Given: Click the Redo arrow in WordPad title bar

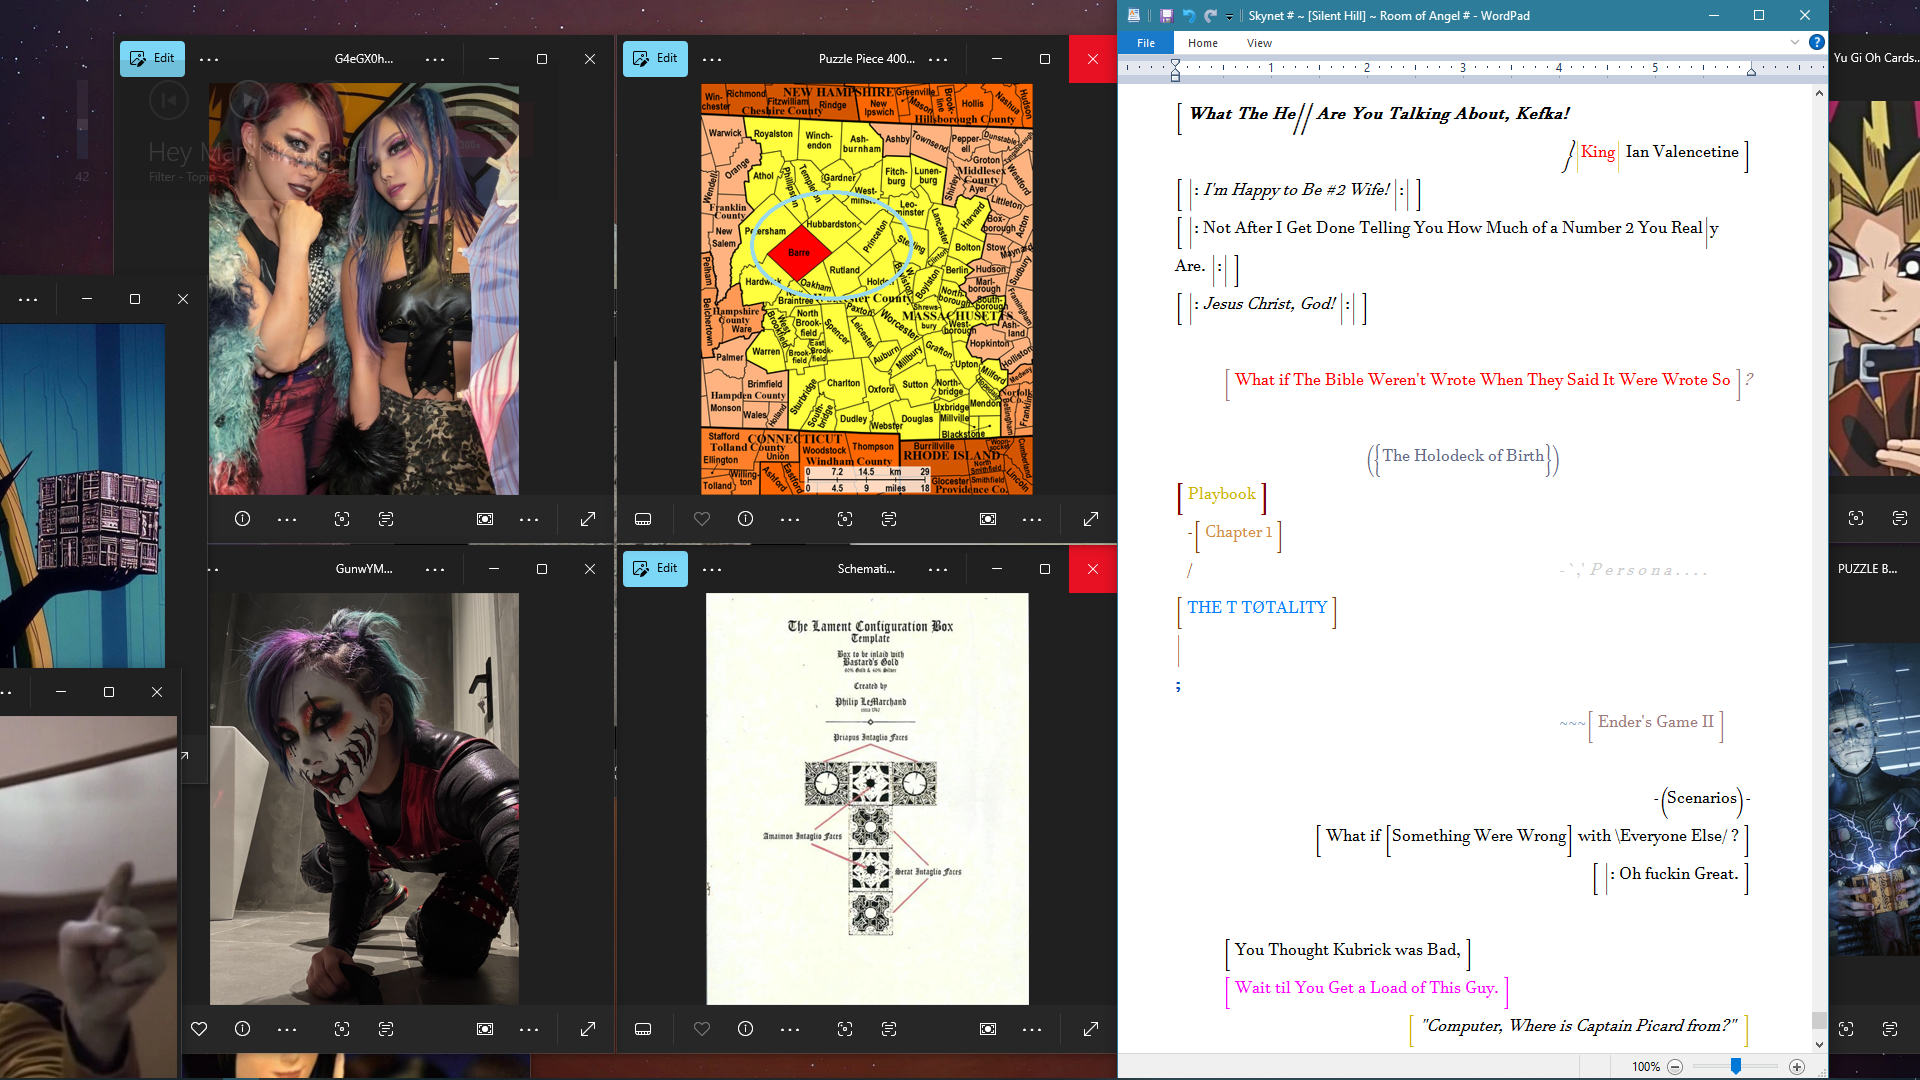Looking at the screenshot, I should [x=1210, y=15].
